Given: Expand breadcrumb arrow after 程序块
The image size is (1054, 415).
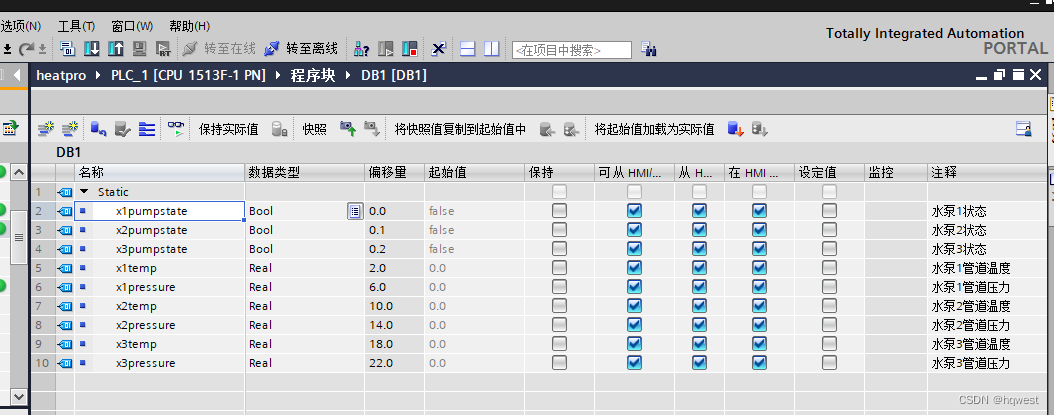Looking at the screenshot, I should tap(348, 75).
